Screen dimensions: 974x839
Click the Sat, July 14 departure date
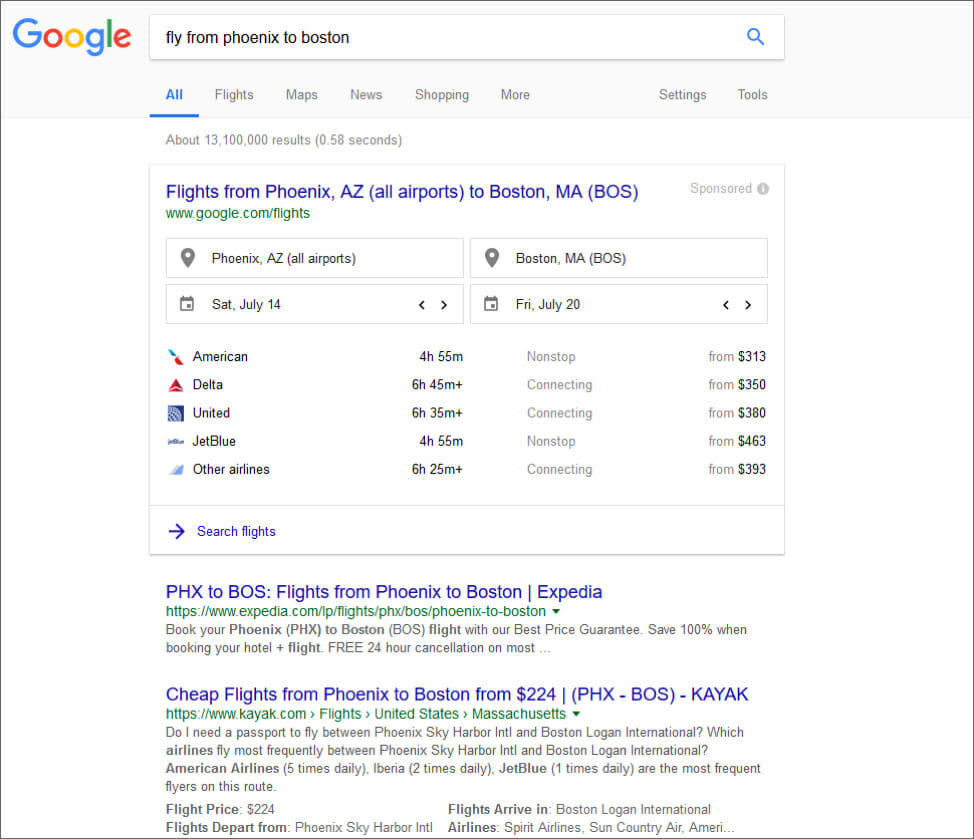point(246,304)
